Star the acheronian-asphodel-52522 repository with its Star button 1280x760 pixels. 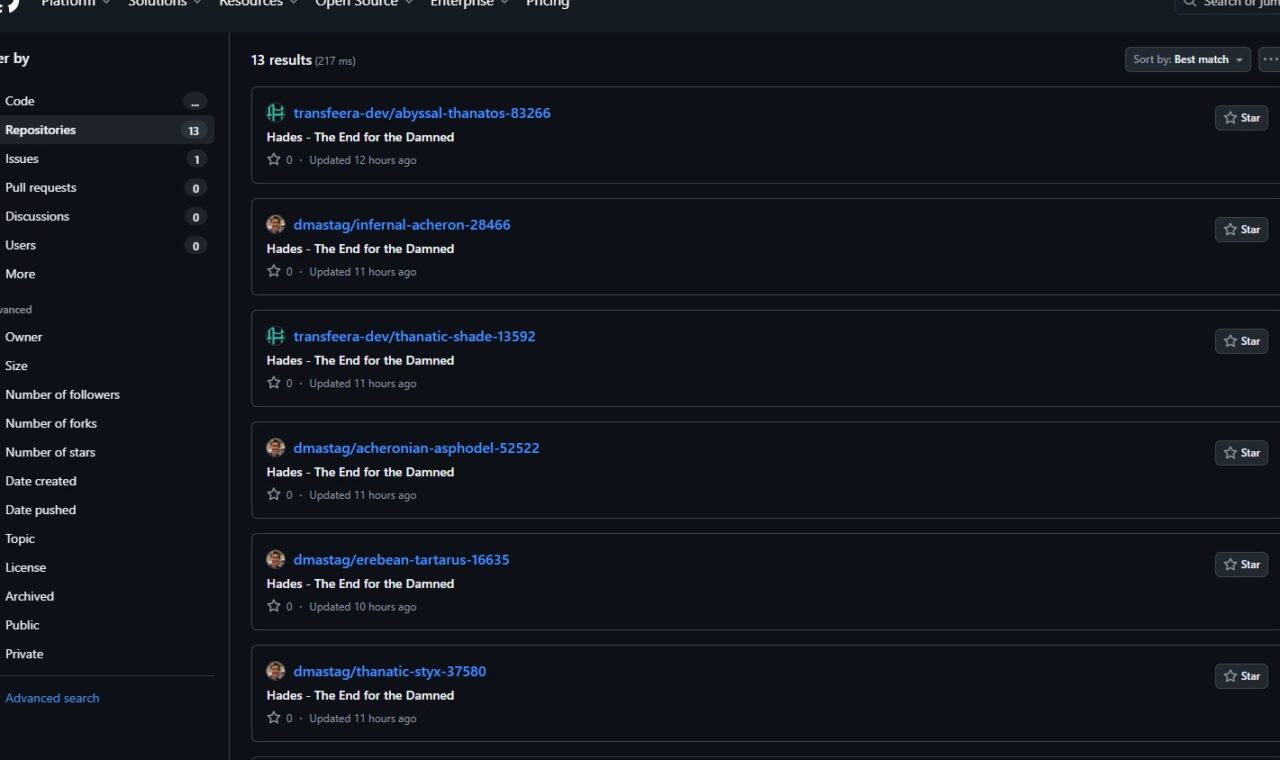(1241, 453)
